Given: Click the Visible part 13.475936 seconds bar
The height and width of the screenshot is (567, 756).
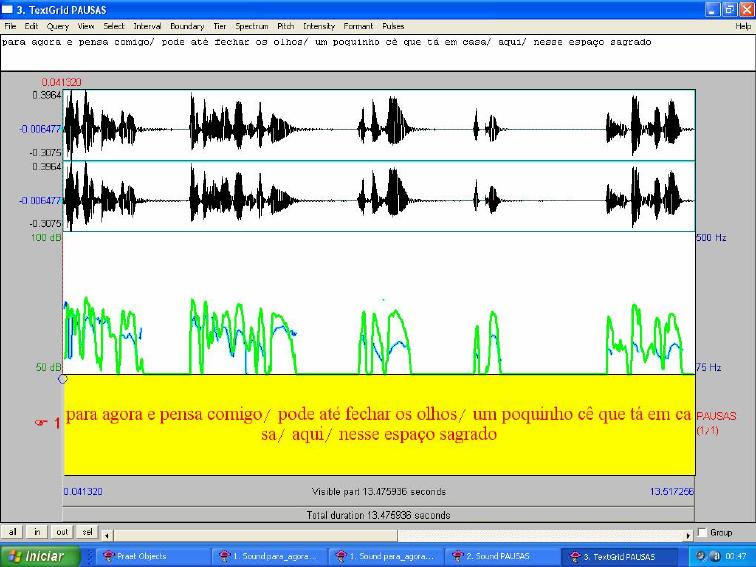Looking at the screenshot, I should point(378,492).
